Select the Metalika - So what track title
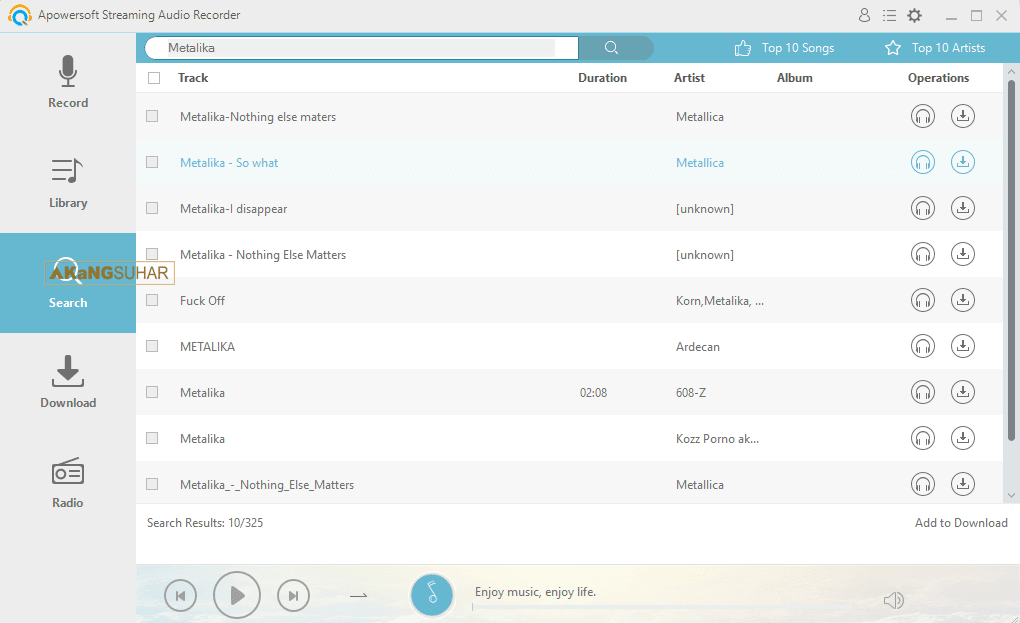The width and height of the screenshot is (1020, 623). [x=229, y=163]
